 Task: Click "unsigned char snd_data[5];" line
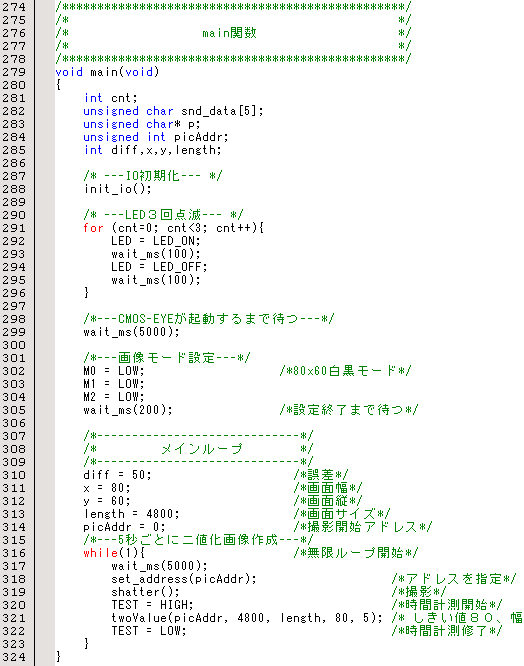click(x=173, y=111)
